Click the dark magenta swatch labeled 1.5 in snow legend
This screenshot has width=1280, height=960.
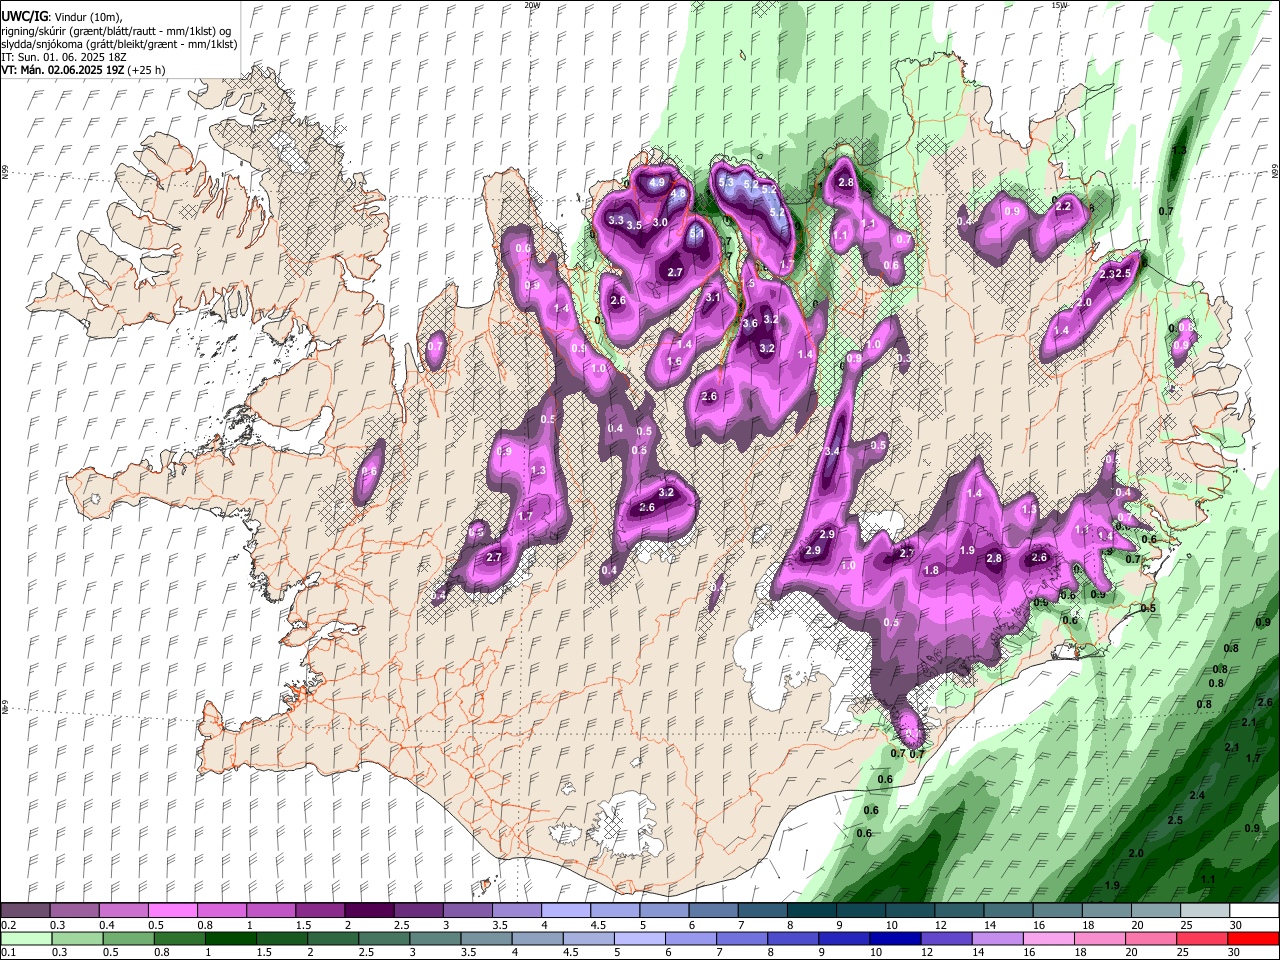pos(320,911)
